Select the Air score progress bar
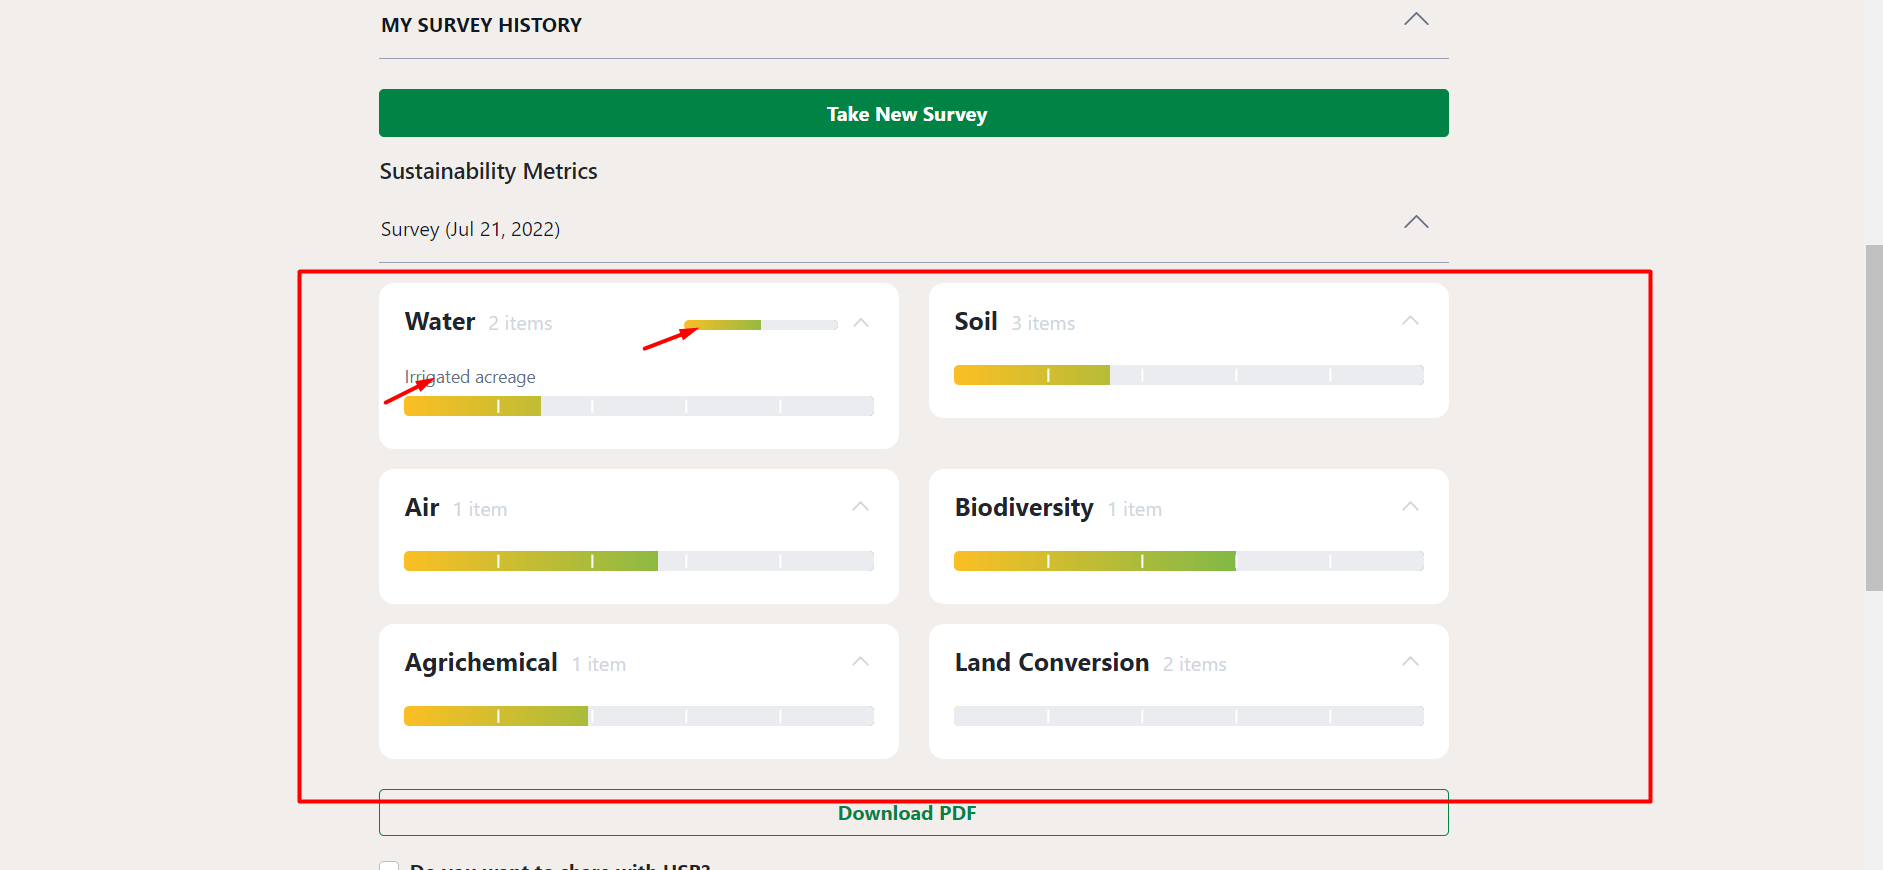1883x870 pixels. 638,561
